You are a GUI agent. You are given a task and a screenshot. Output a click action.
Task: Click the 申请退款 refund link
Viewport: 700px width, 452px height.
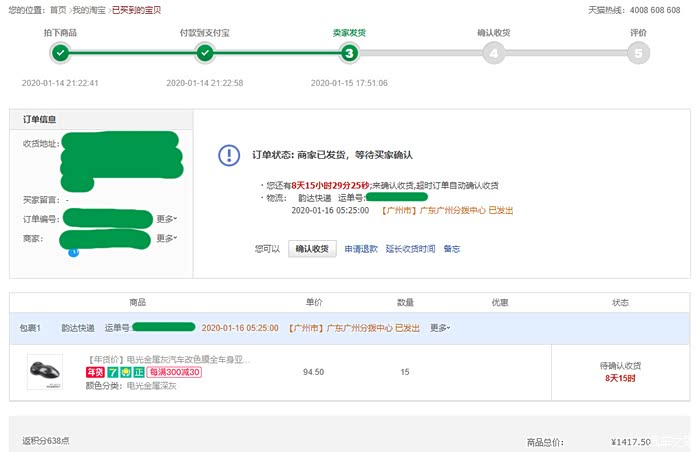pyautogui.click(x=361, y=249)
